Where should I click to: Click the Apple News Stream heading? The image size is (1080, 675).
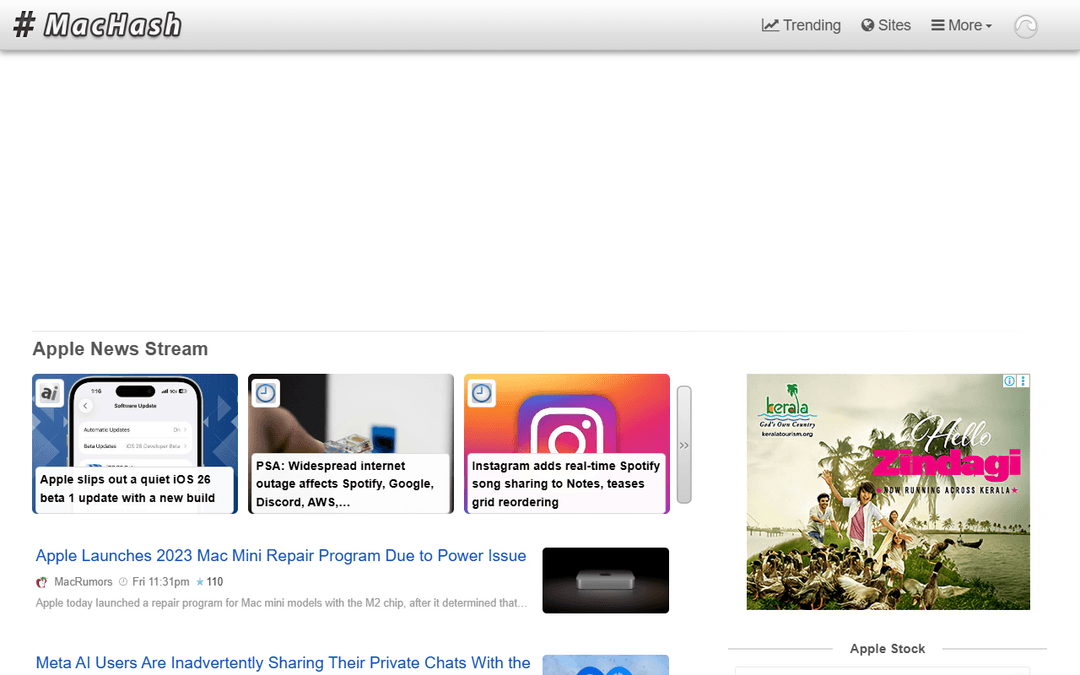click(120, 349)
